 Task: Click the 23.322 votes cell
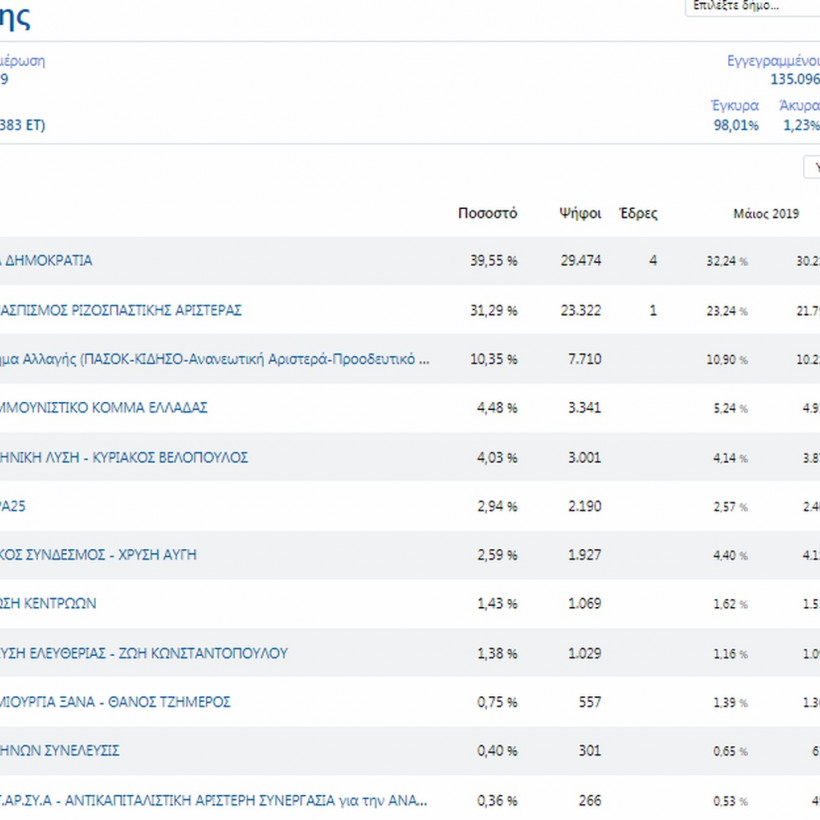[581, 311]
